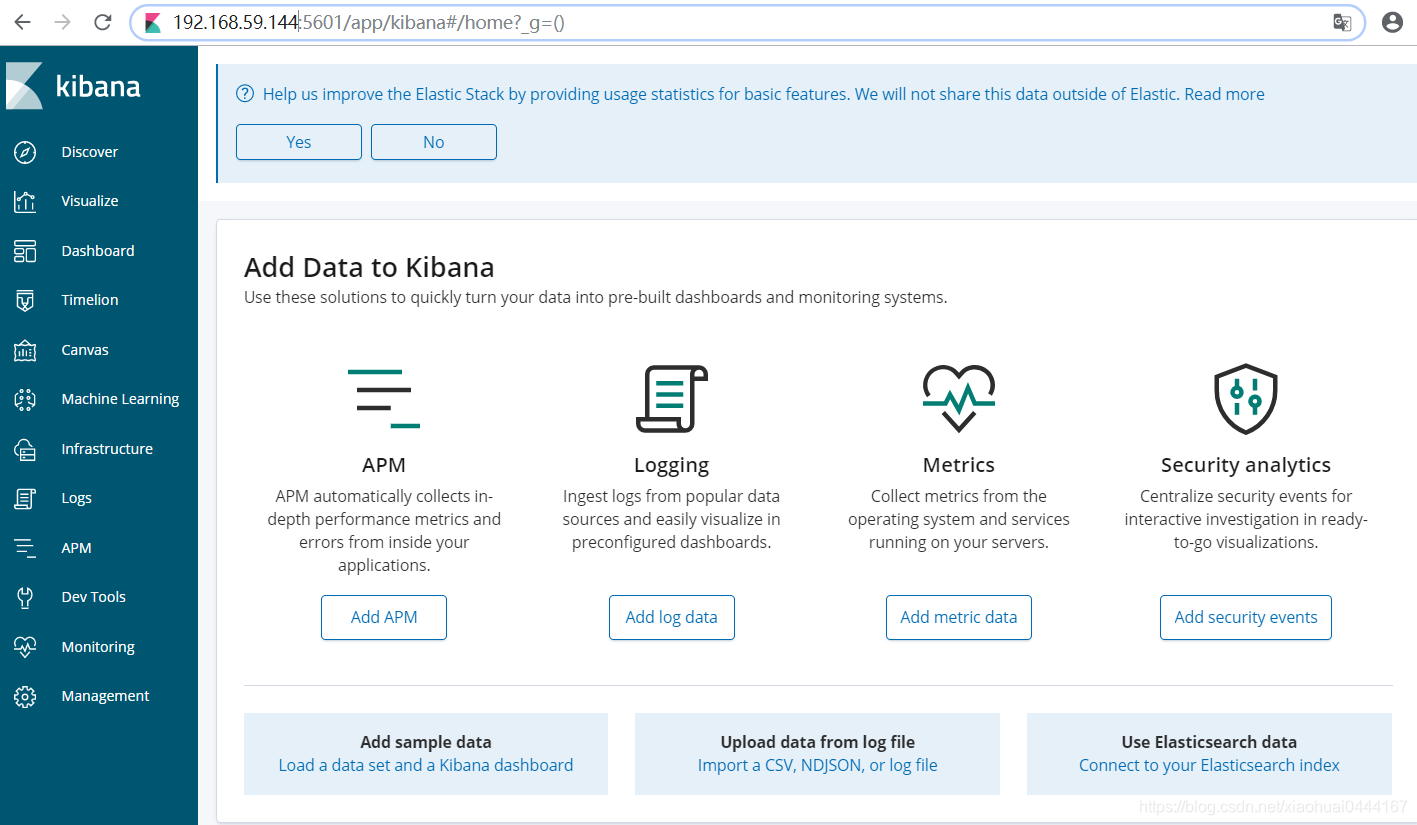Open Discover via compass icon
The width and height of the screenshot is (1417, 825).
coord(25,152)
